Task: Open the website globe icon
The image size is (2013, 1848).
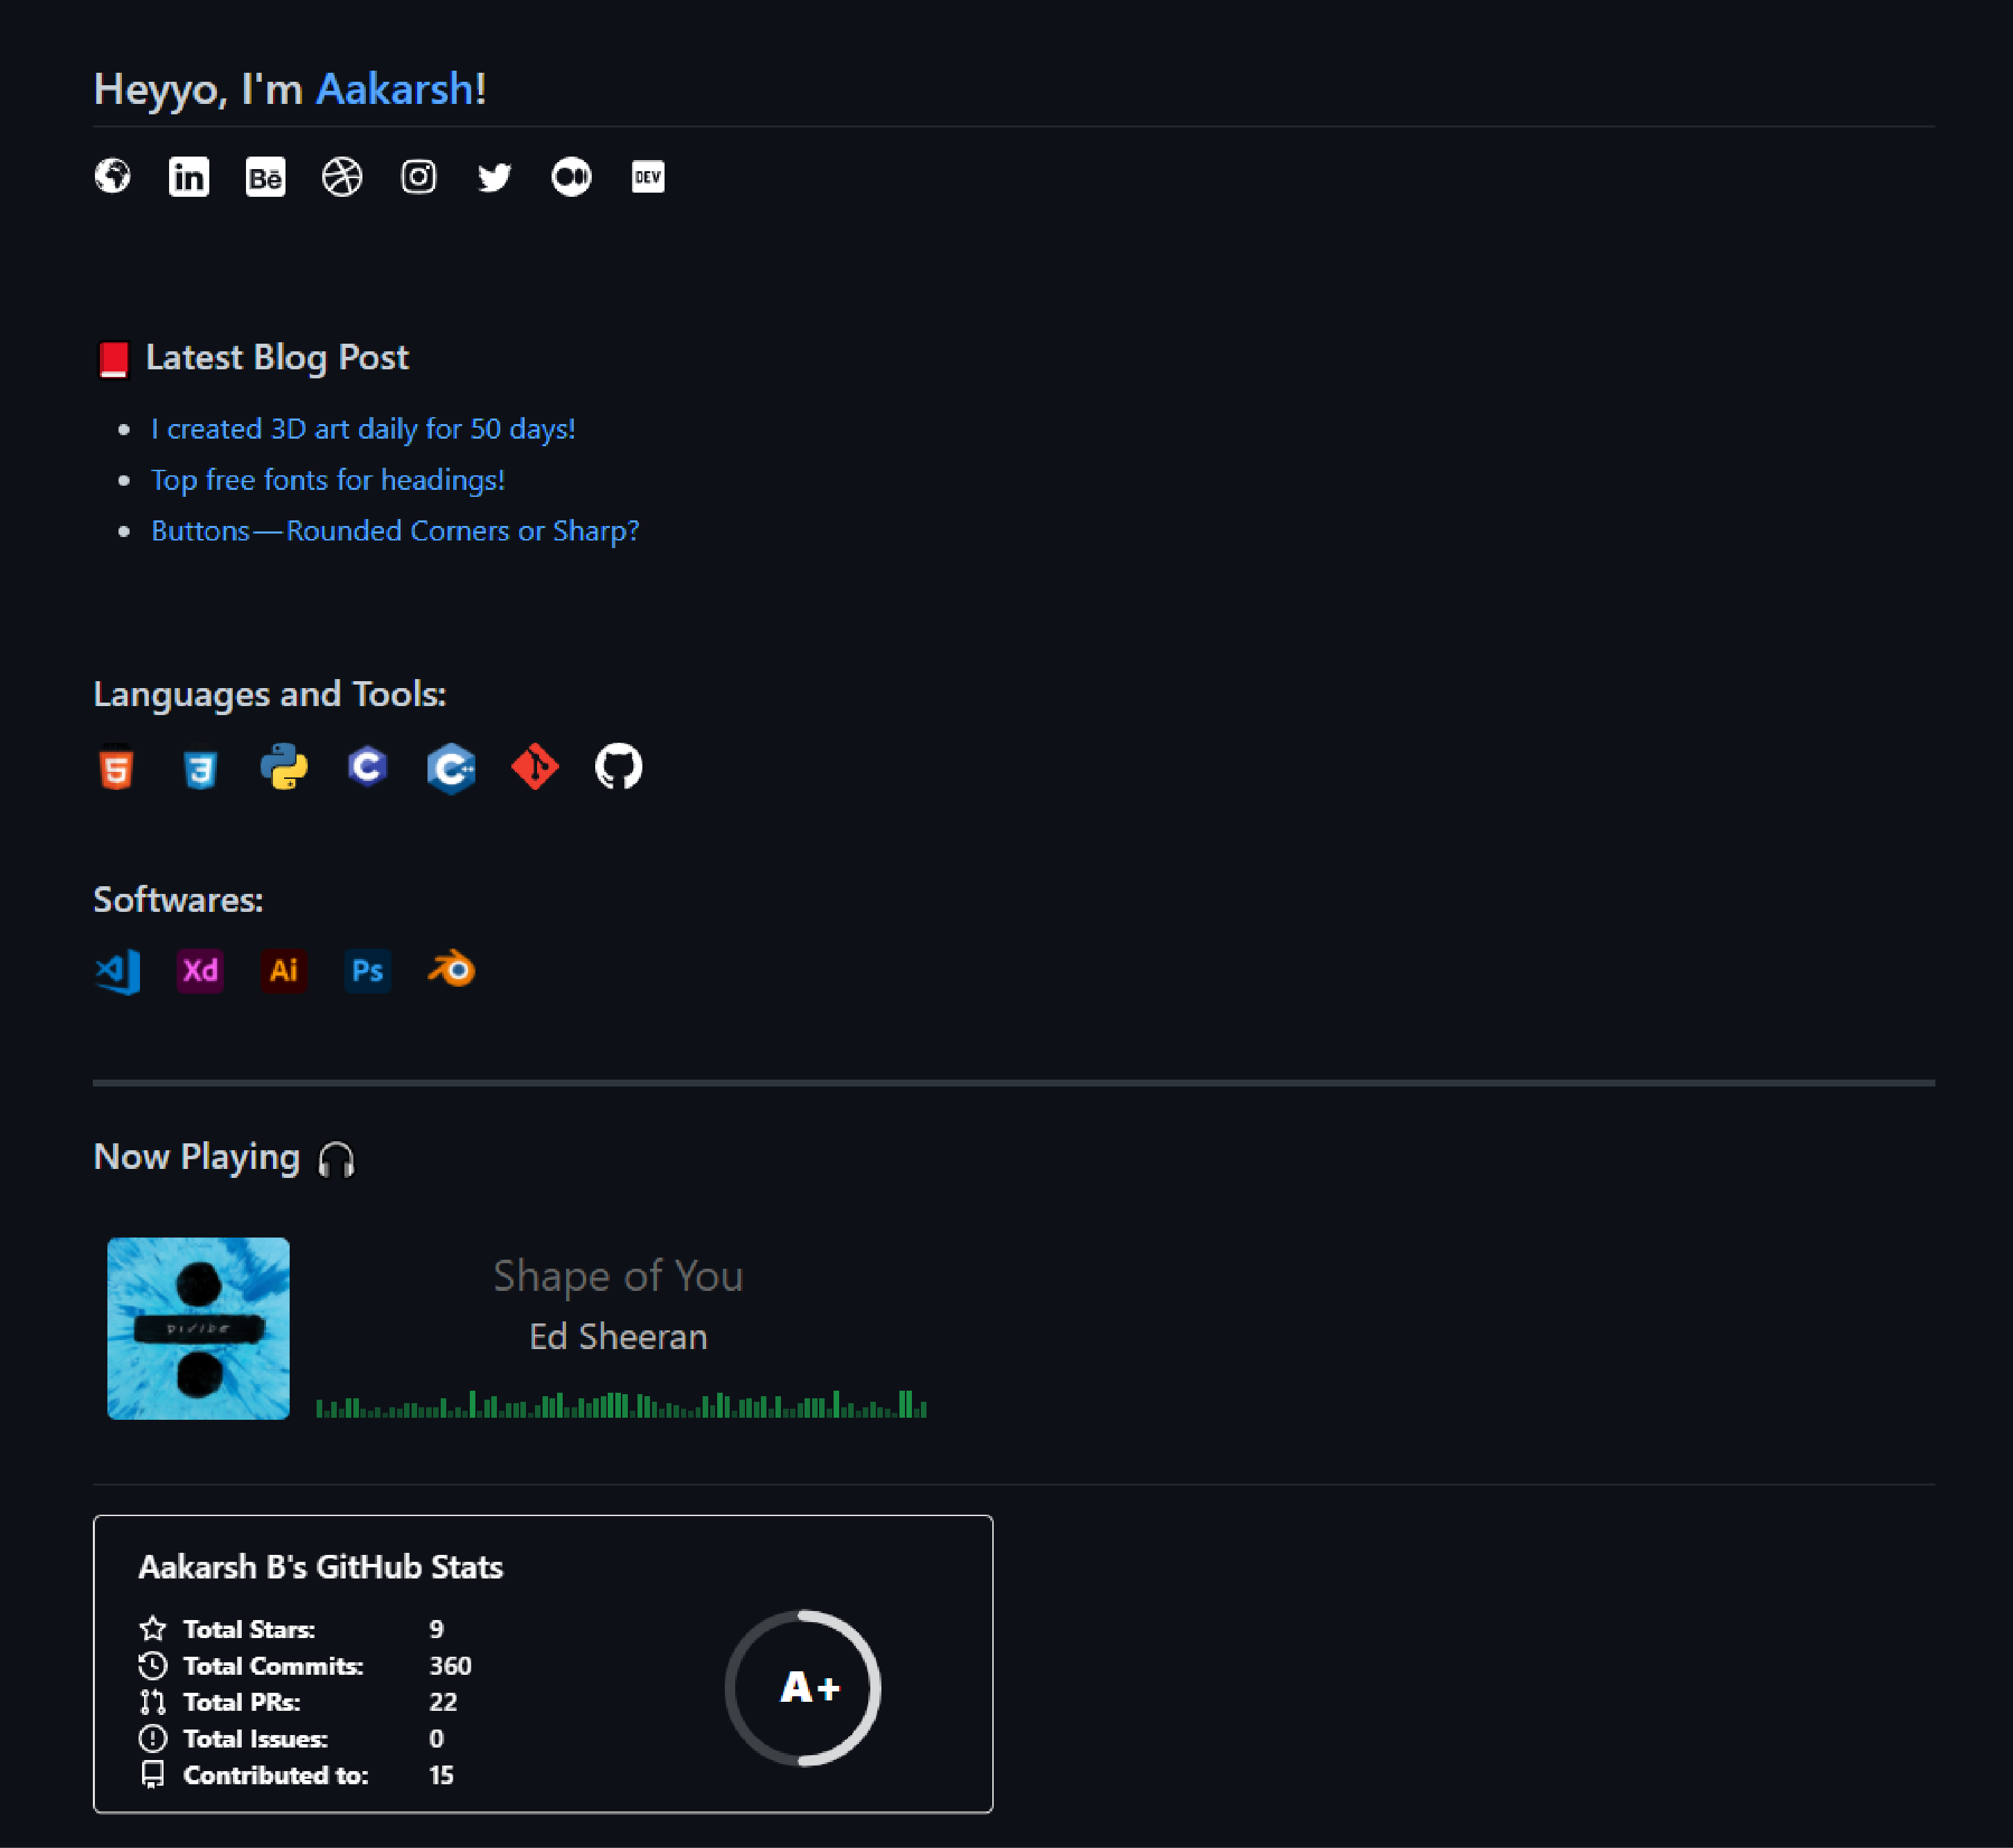Action: pyautogui.click(x=112, y=176)
